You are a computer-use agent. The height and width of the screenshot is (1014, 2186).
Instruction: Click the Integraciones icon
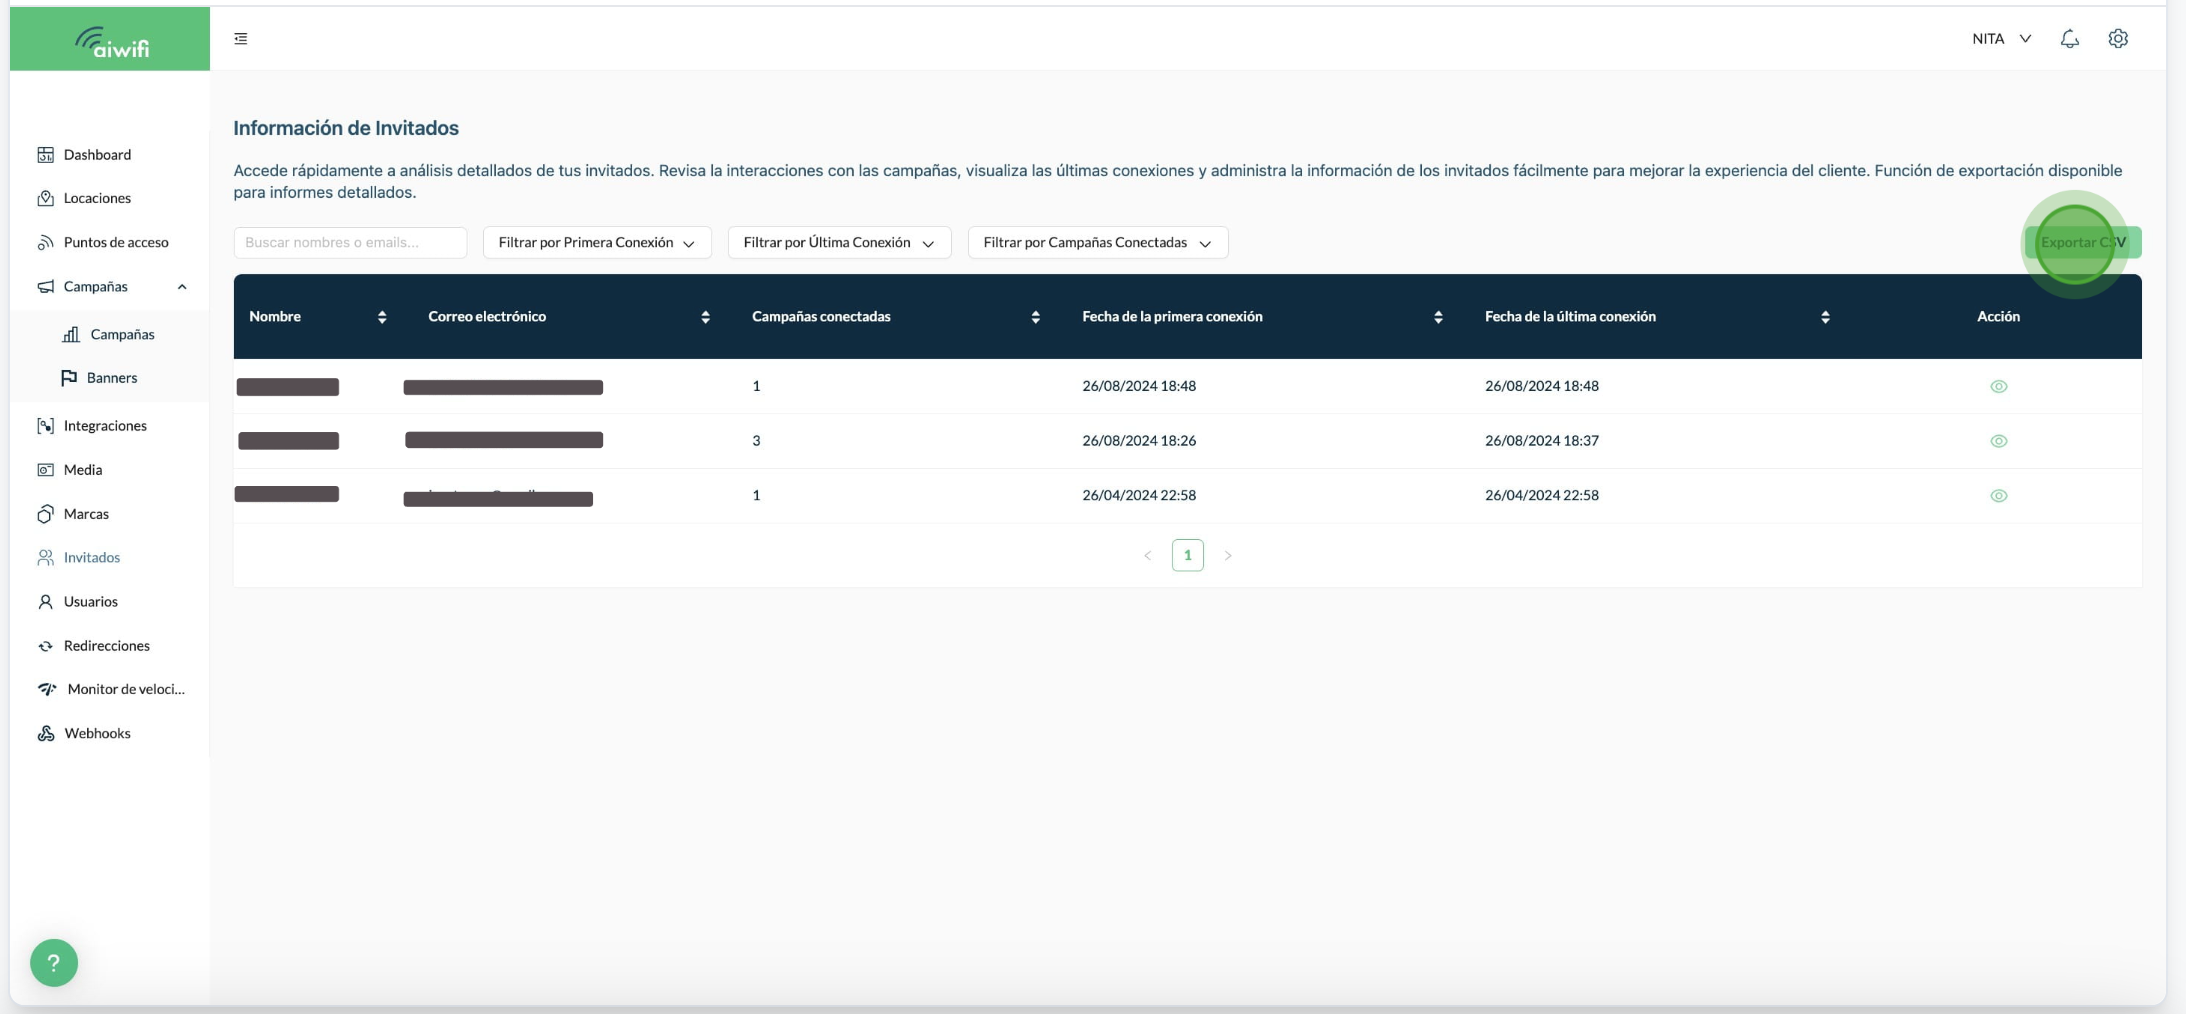[x=46, y=426]
